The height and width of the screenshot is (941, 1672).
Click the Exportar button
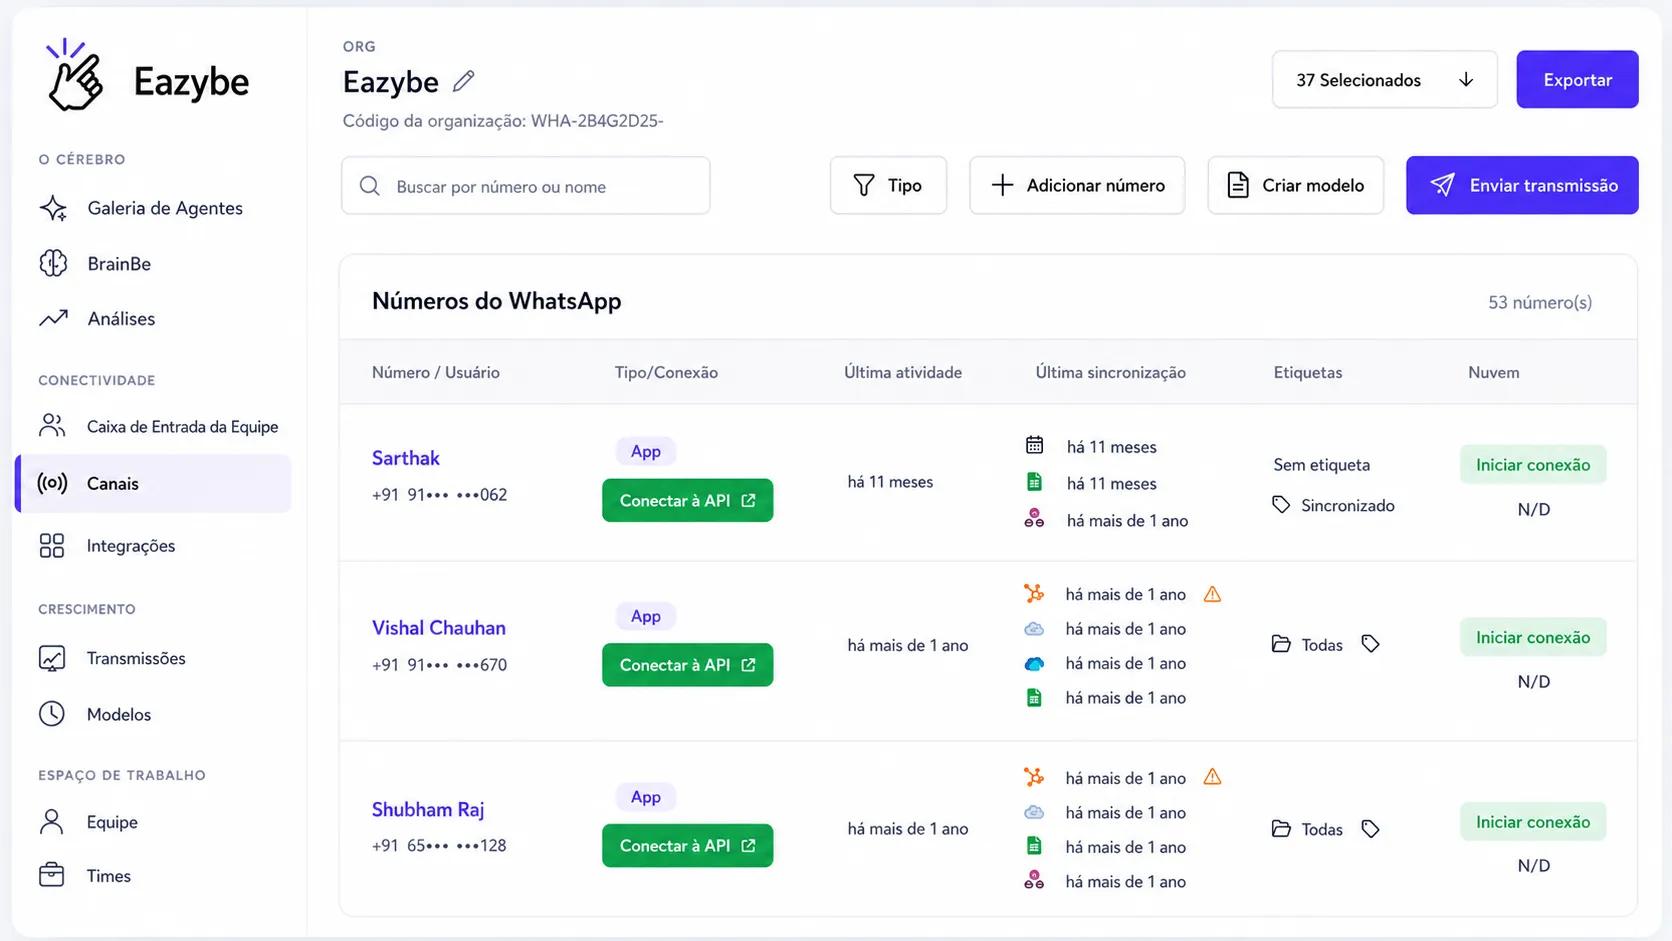(x=1577, y=80)
